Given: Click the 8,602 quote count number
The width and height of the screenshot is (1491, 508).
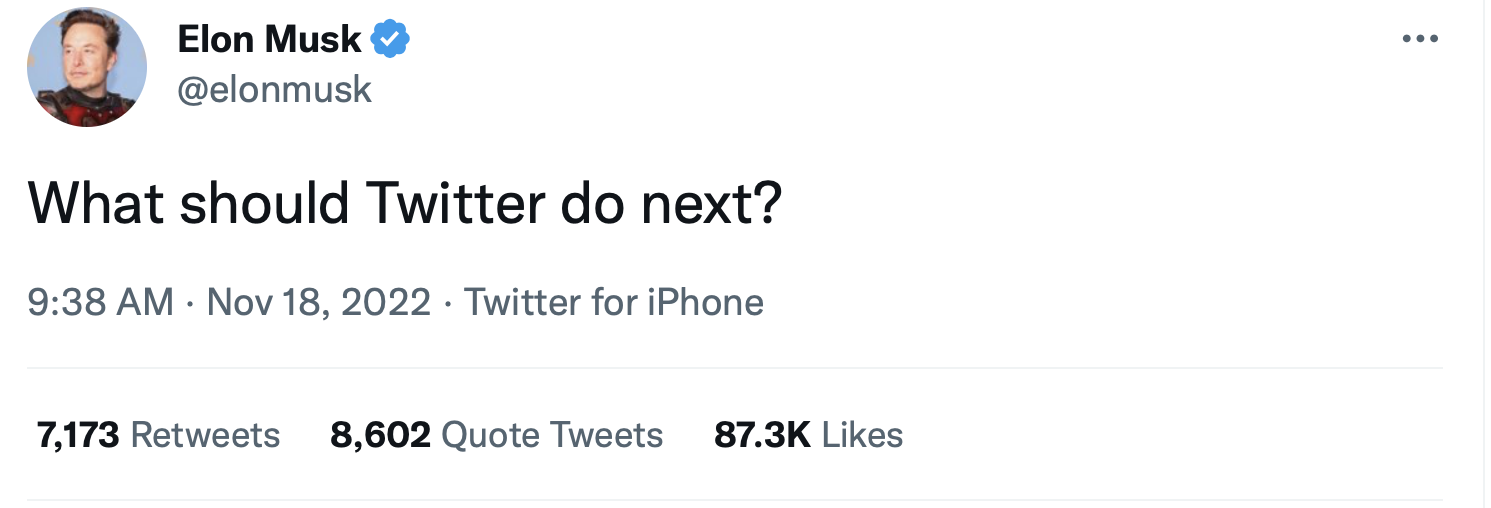Looking at the screenshot, I should (380, 435).
